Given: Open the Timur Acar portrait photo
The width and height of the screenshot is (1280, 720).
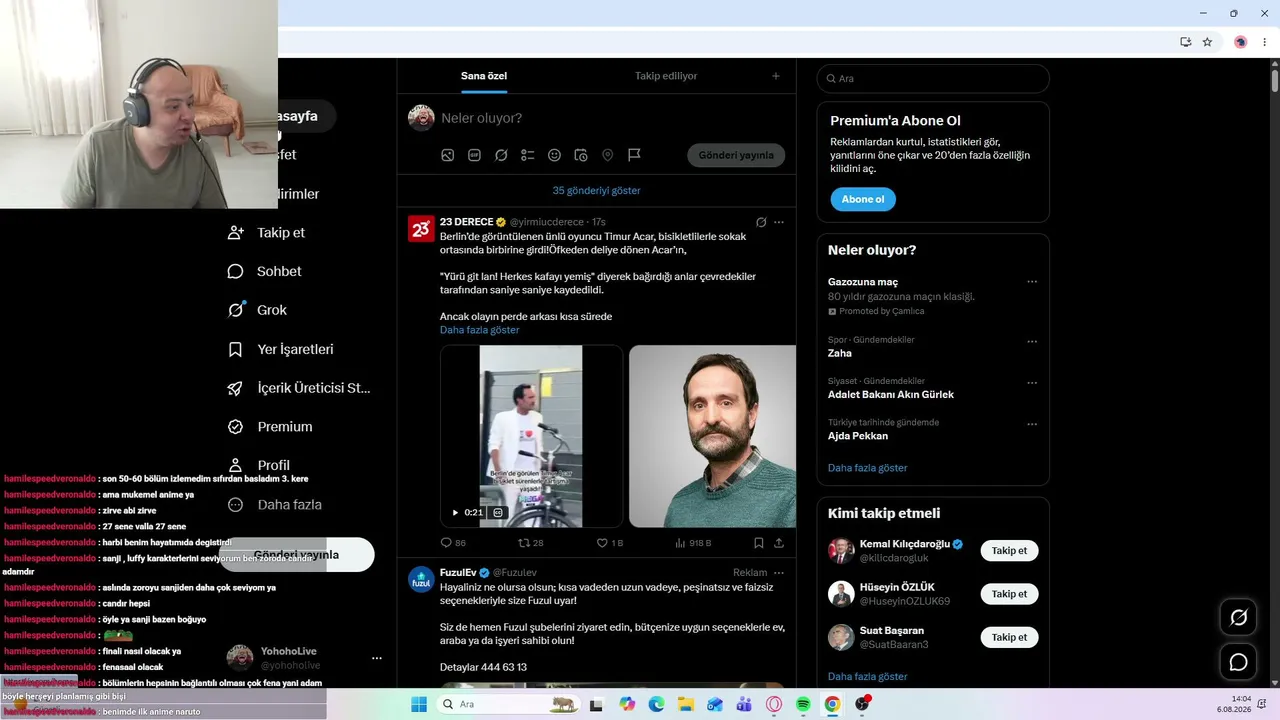Looking at the screenshot, I should 712,436.
